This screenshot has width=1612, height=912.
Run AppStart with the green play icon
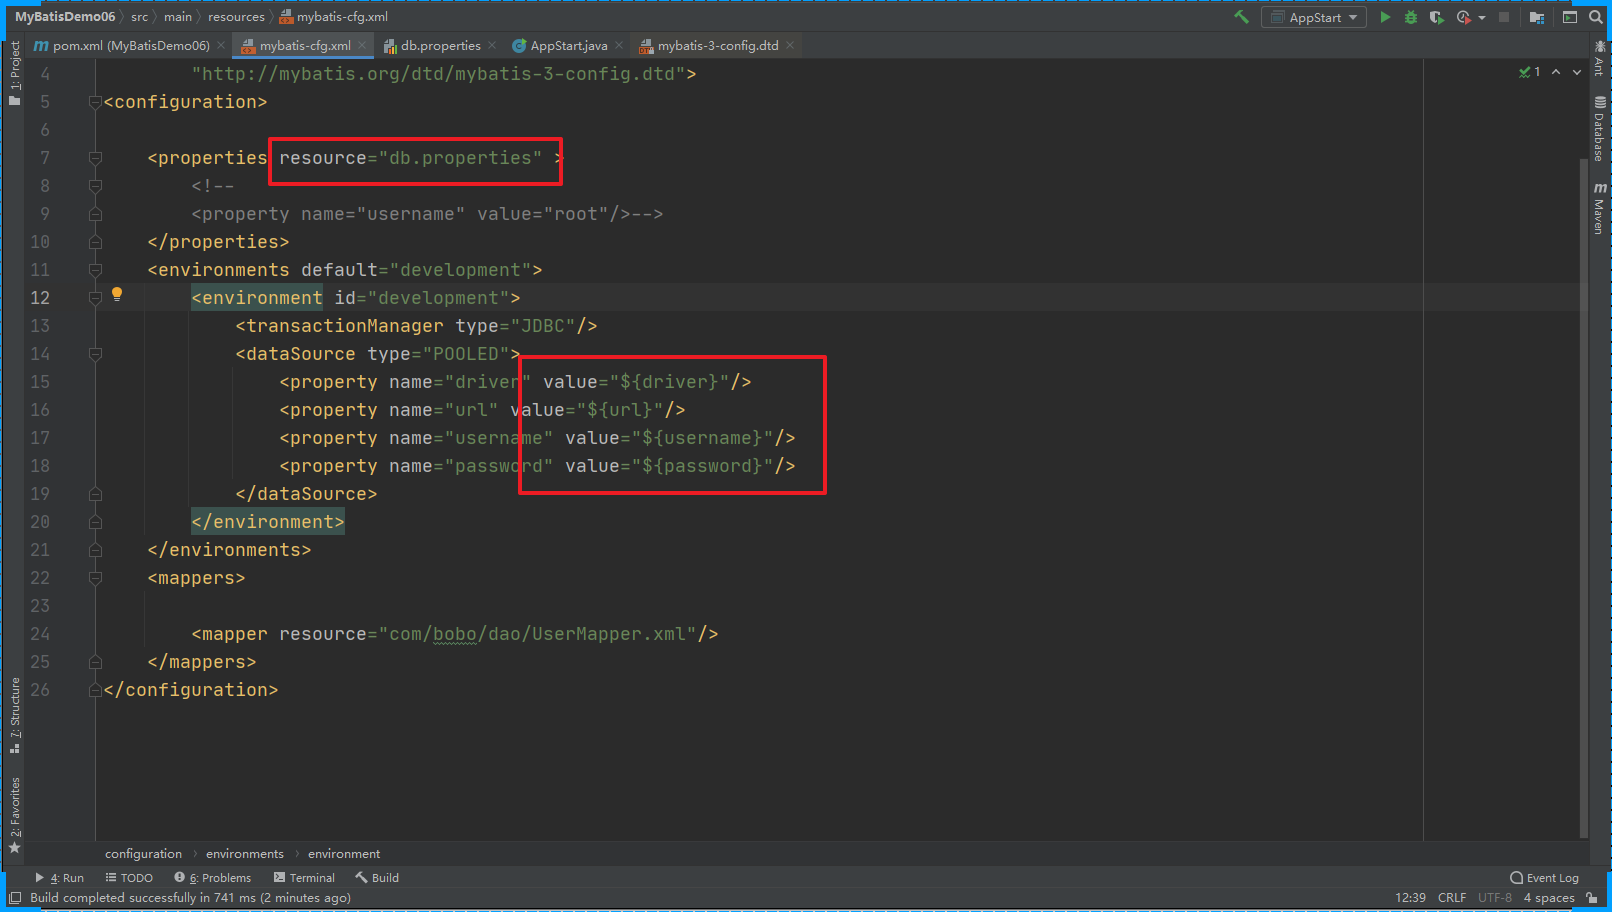pos(1385,17)
